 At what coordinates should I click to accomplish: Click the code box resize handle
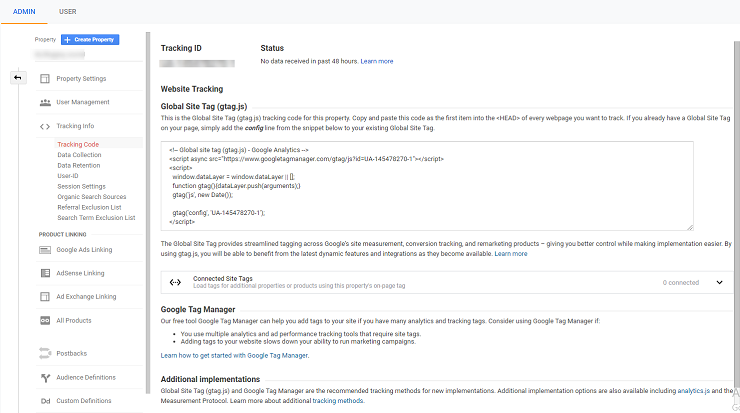click(690, 228)
